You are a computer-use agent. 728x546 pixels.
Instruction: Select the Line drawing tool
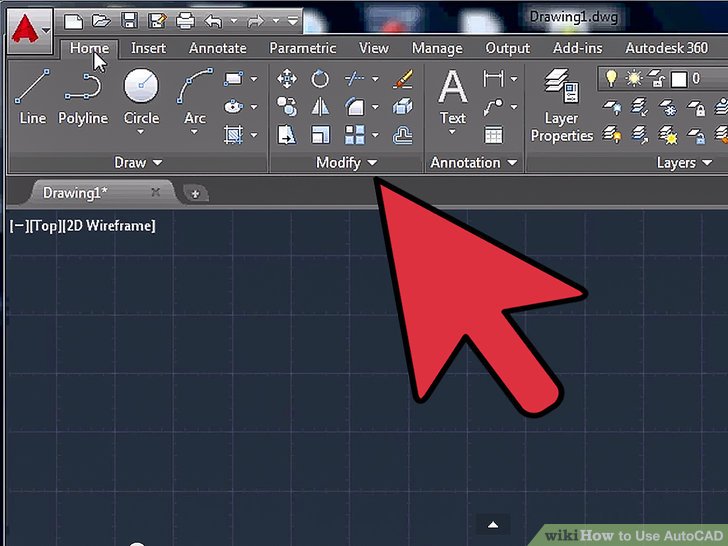coord(32,97)
